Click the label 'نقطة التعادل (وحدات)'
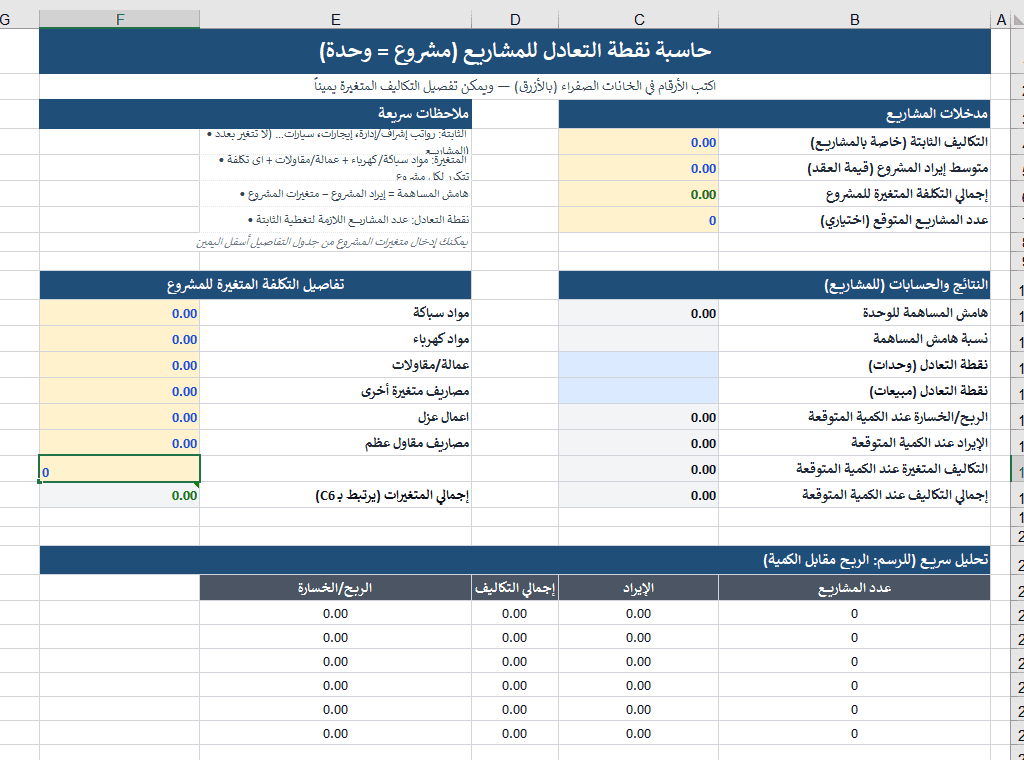The image size is (1024, 760). tap(928, 364)
